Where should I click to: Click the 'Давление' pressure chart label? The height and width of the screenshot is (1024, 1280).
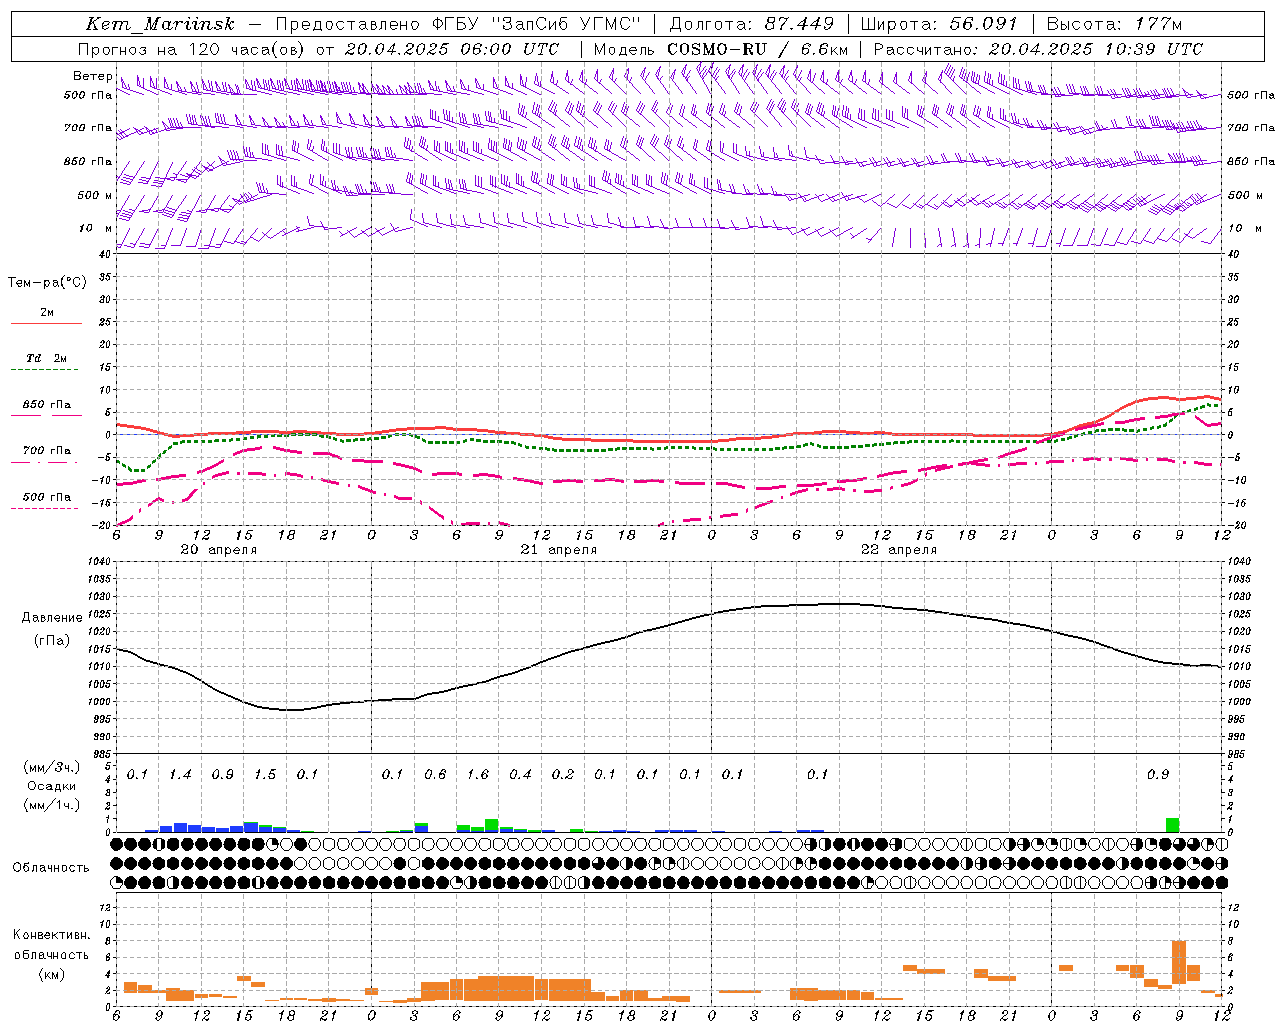[52, 618]
